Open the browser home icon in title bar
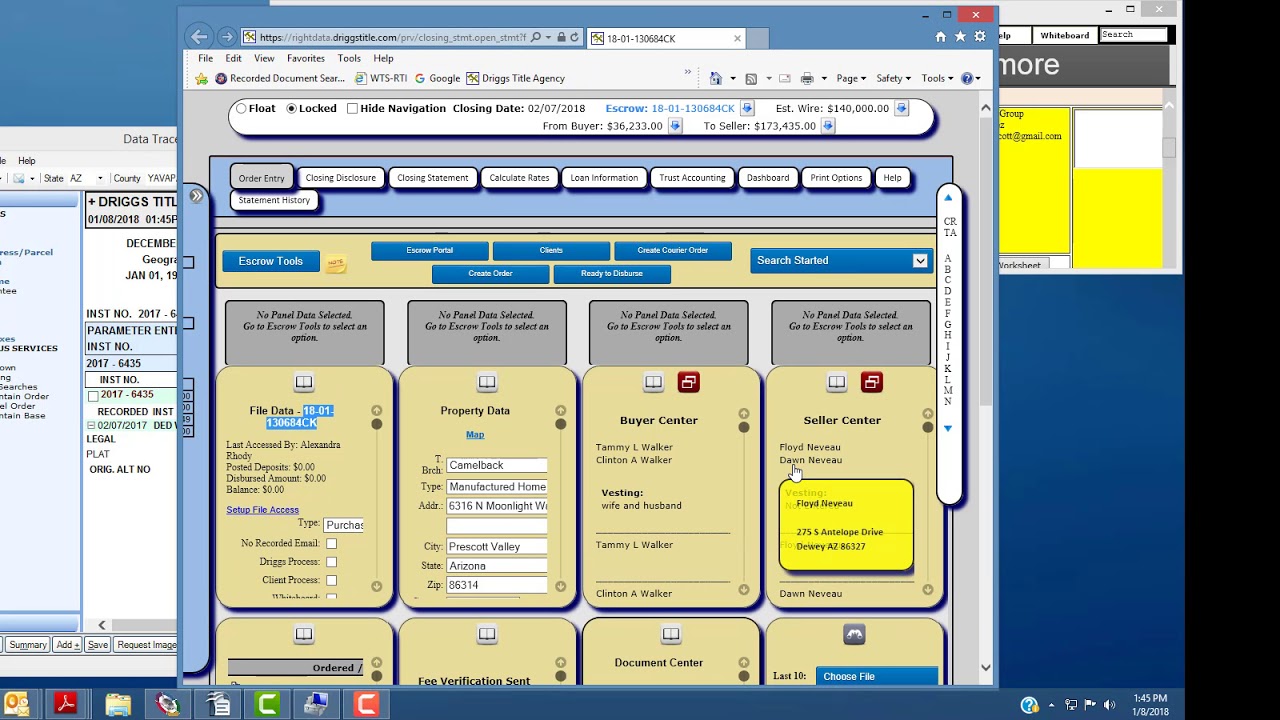The width and height of the screenshot is (1280, 720). 941,37
